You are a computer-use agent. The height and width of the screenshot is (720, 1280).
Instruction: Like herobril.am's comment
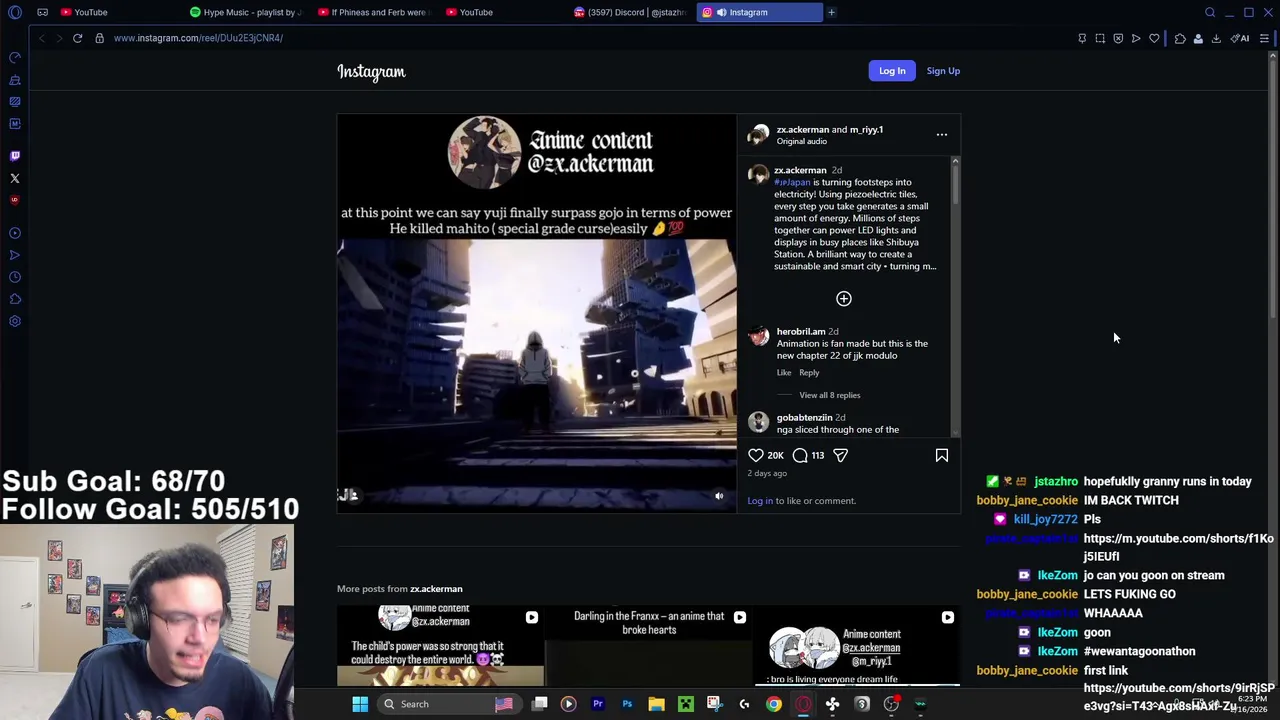784,373
